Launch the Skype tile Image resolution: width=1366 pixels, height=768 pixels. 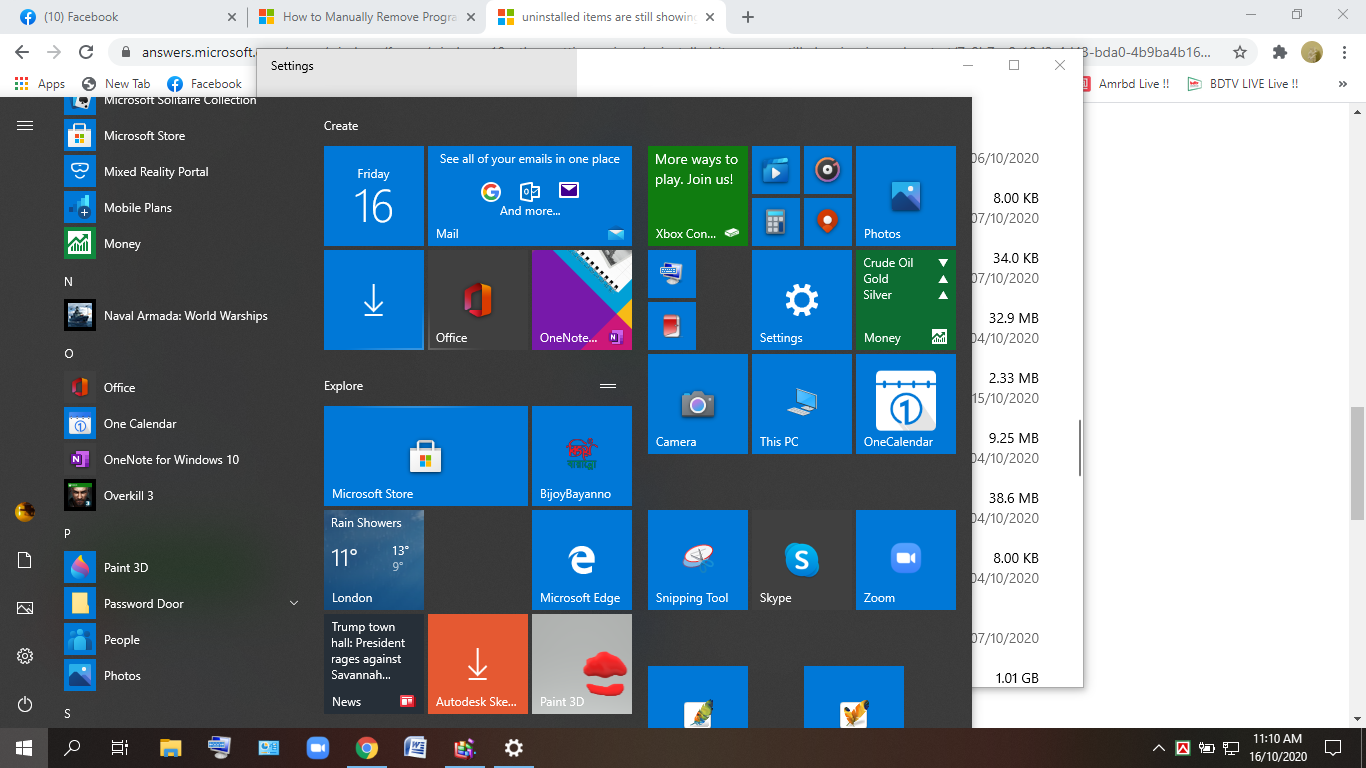coord(801,560)
